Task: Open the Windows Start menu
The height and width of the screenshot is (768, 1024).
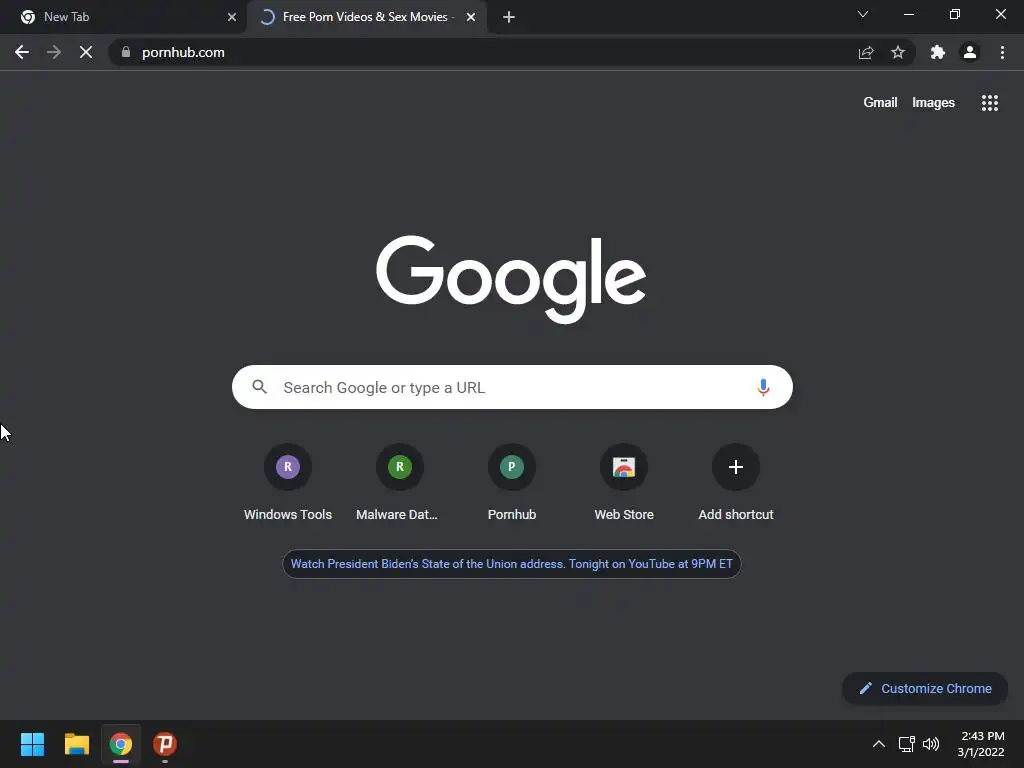Action: 33,744
